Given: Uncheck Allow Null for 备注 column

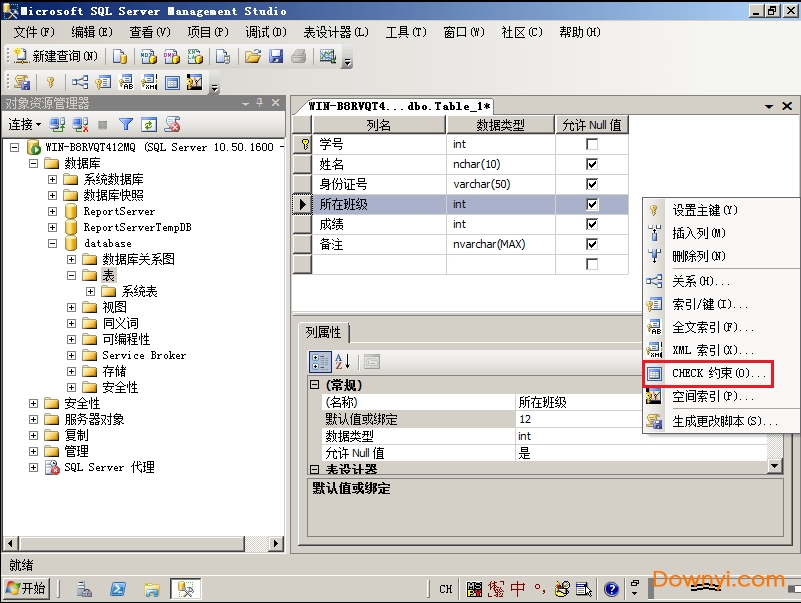Looking at the screenshot, I should 592,244.
